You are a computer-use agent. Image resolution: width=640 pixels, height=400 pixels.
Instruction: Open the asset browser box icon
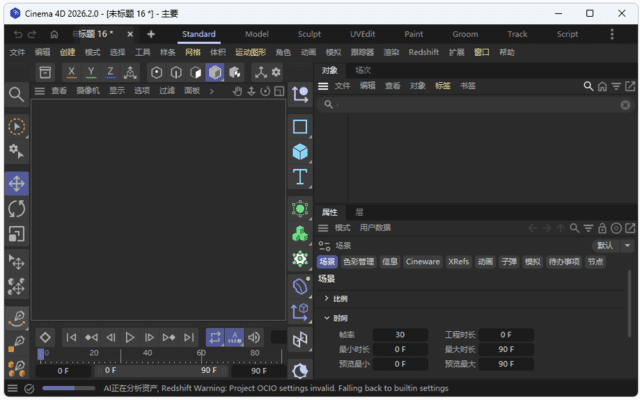click(x=45, y=73)
